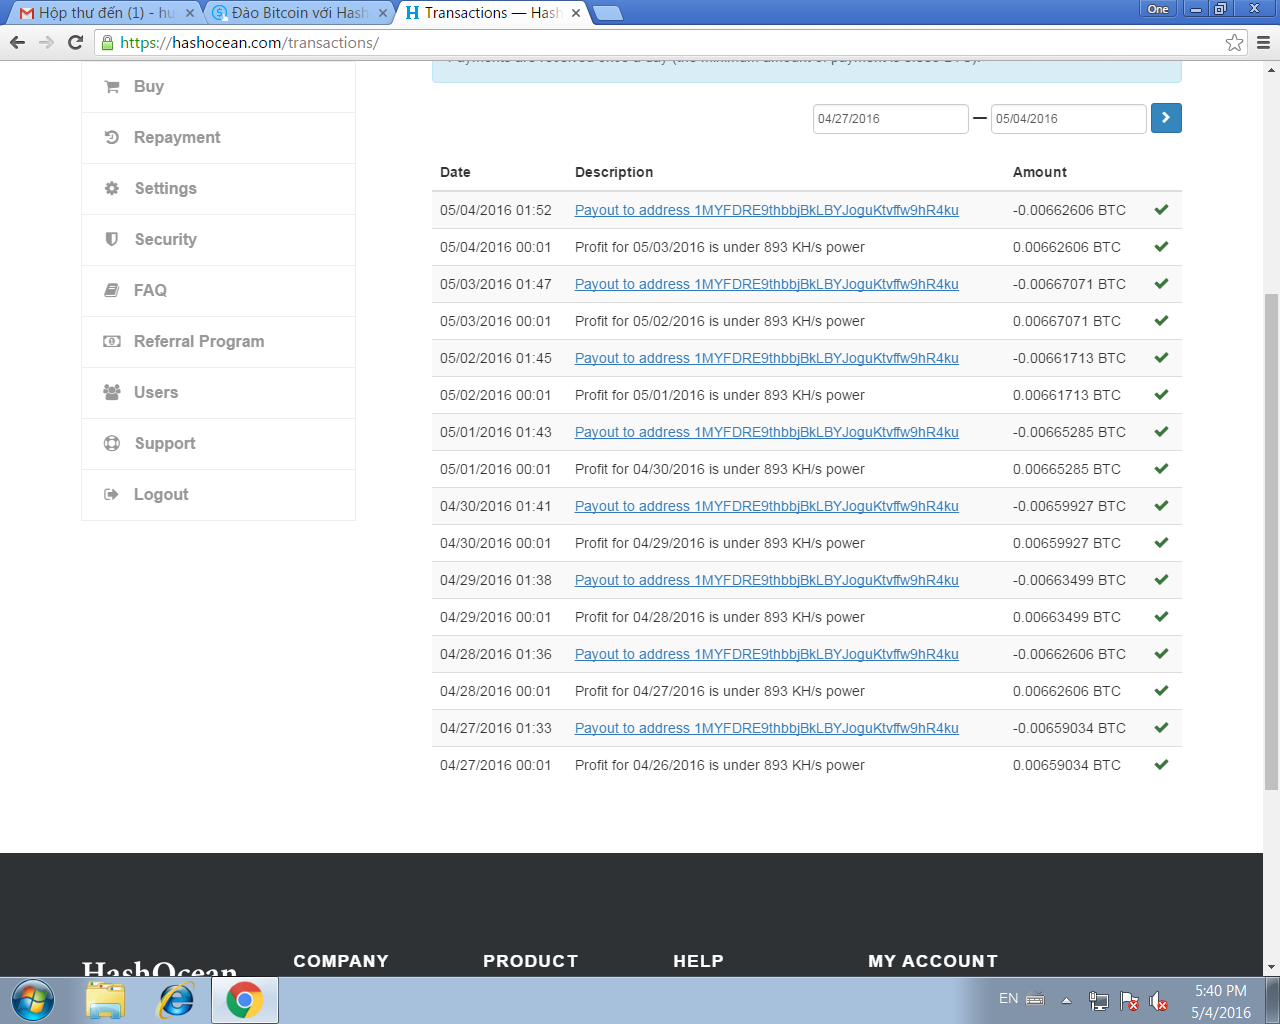Click the volume speaker tray icon
Screen dimensions: 1280x1024
(x=1158, y=1001)
